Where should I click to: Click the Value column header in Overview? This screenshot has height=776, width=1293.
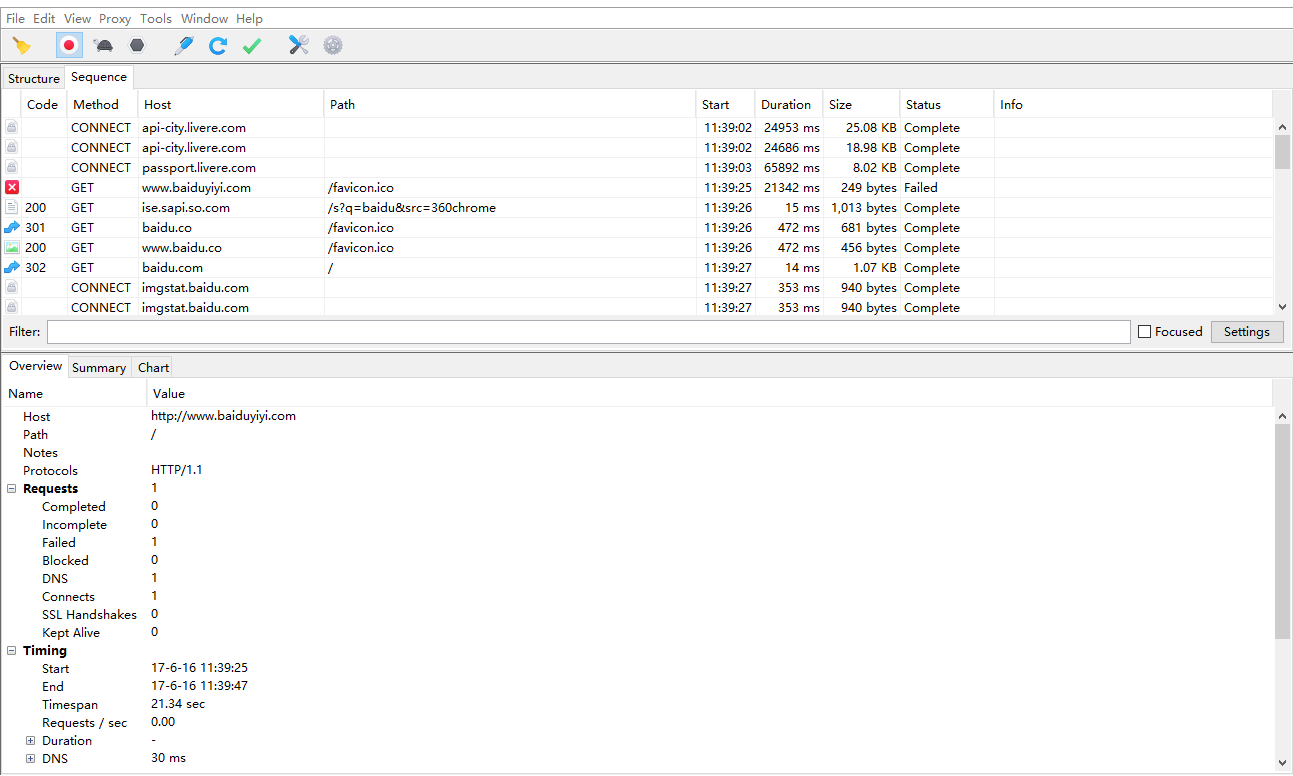pyautogui.click(x=710, y=393)
